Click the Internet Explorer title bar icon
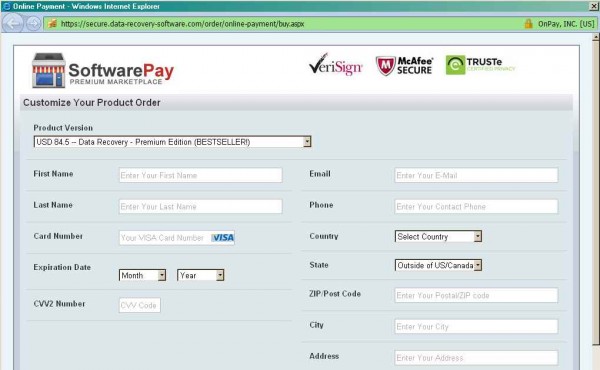The image size is (600, 370). tap(6, 6)
